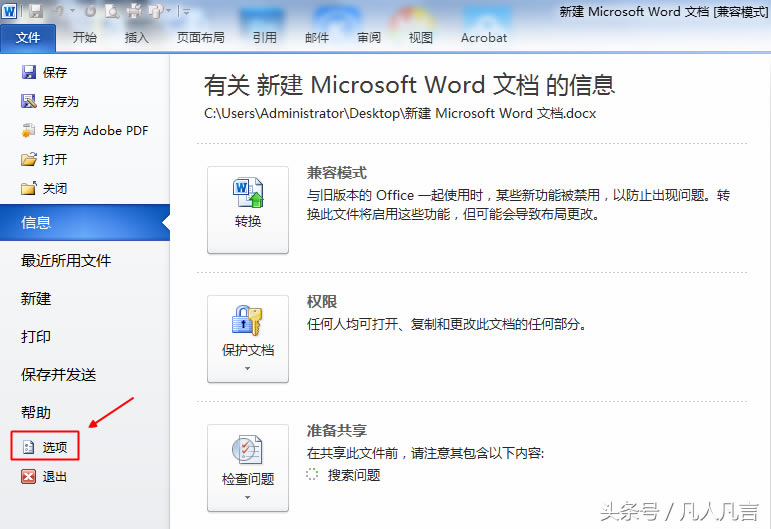Exit Word using 退出
The width and height of the screenshot is (771, 529).
pyautogui.click(x=54, y=476)
